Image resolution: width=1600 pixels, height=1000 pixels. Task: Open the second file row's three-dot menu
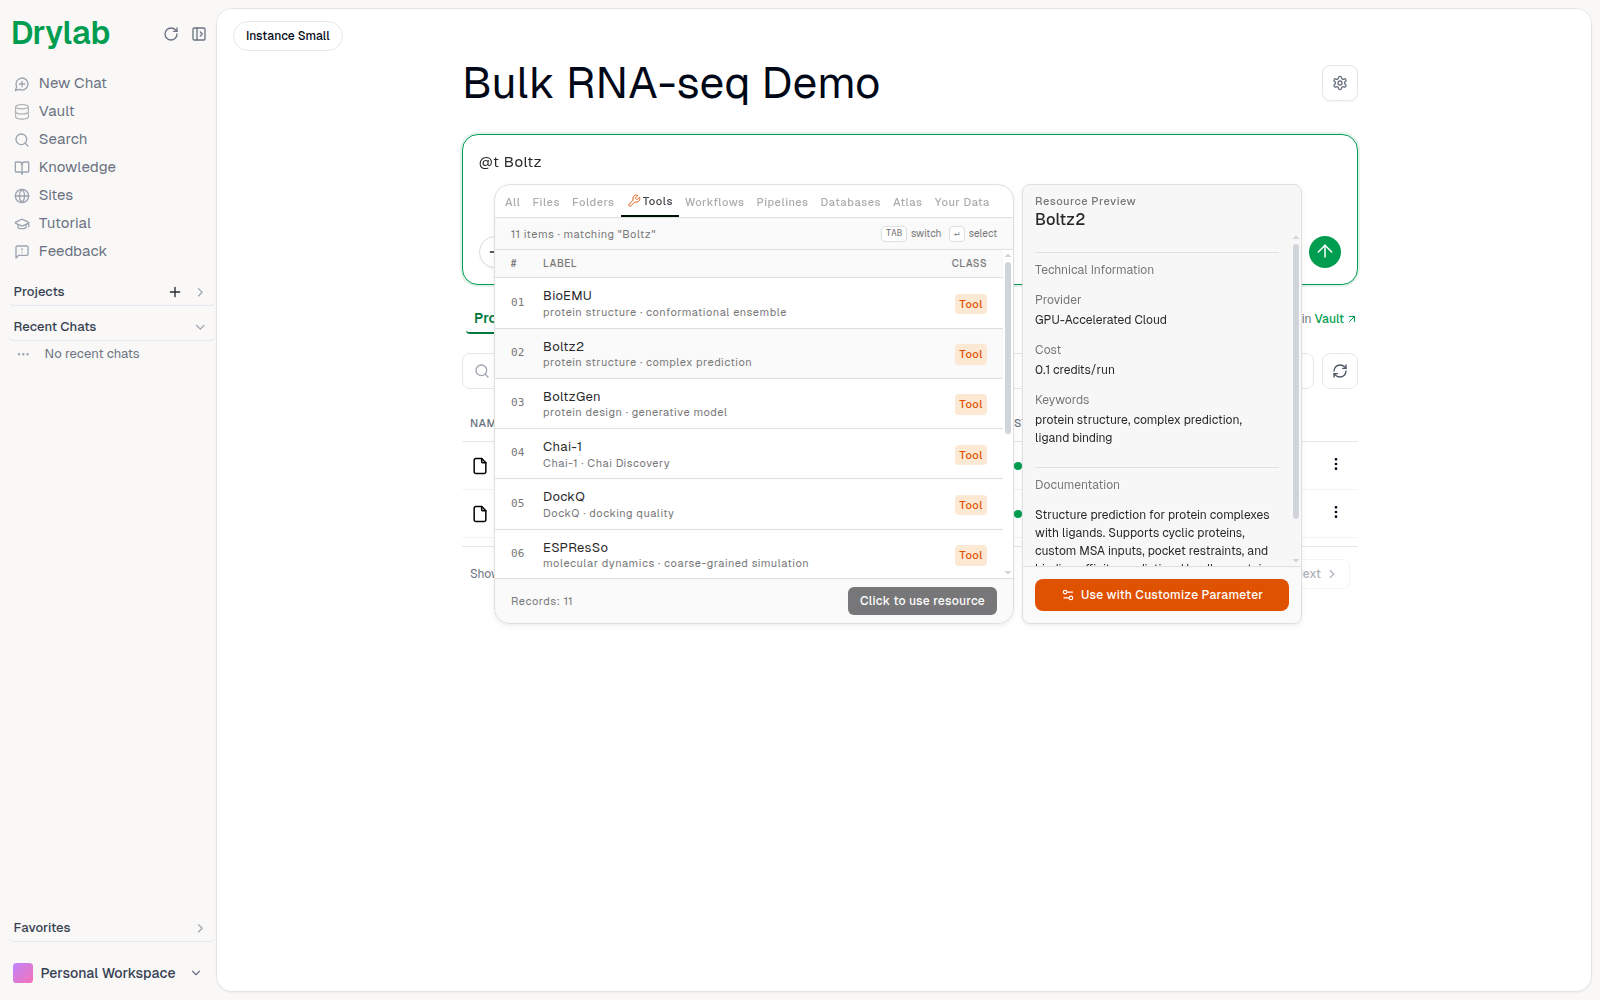[1336, 512]
